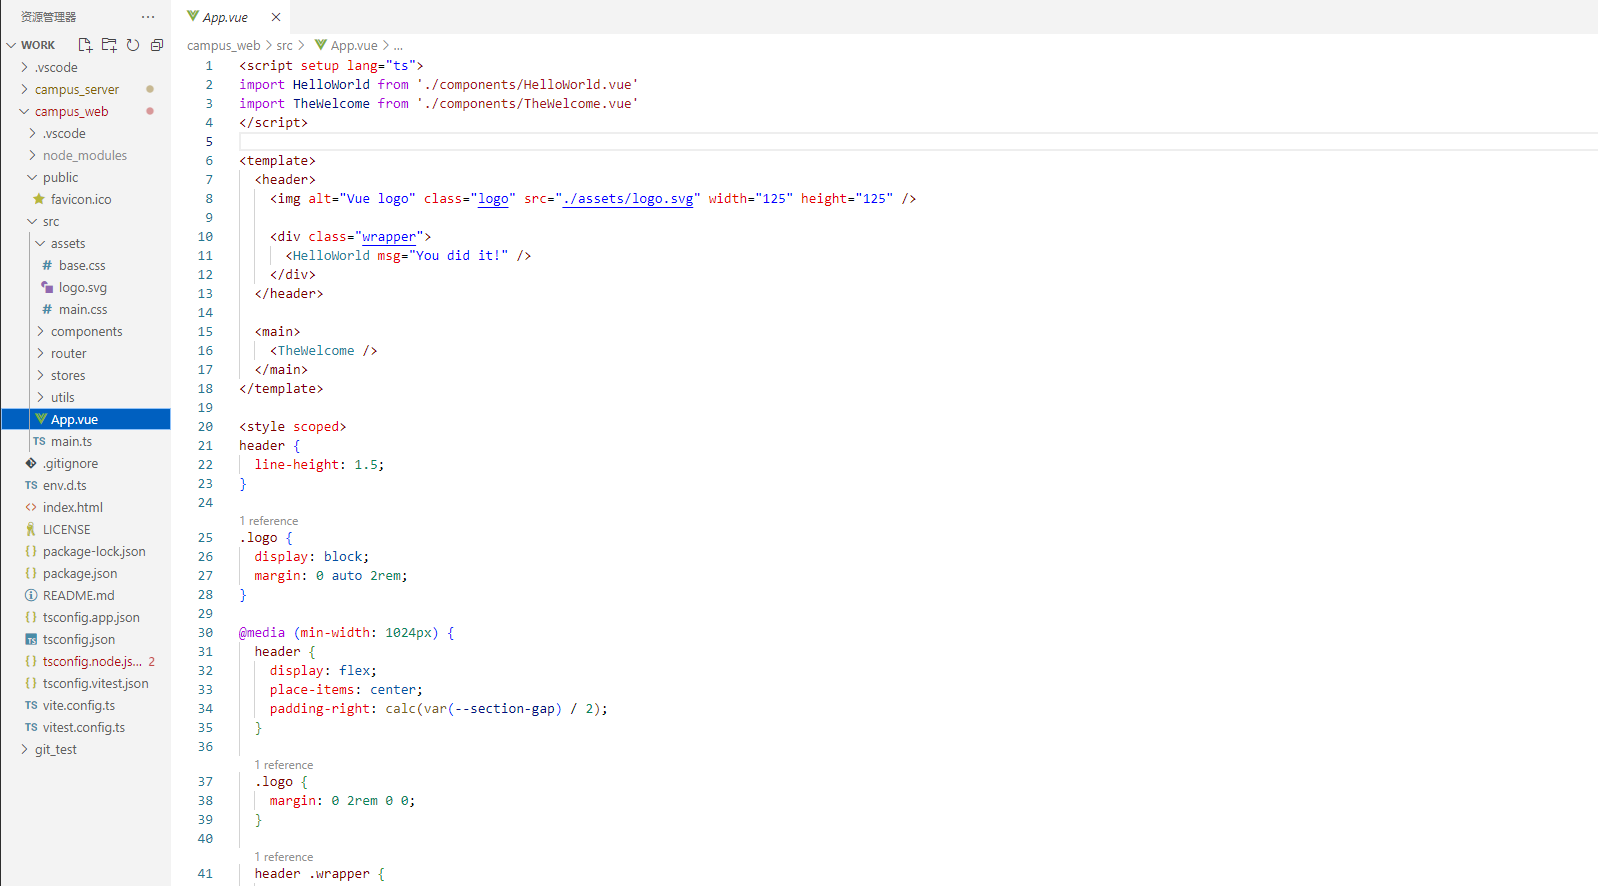Click the breadcrumb ellipsis symbol segment
This screenshot has width=1598, height=886.
click(398, 46)
